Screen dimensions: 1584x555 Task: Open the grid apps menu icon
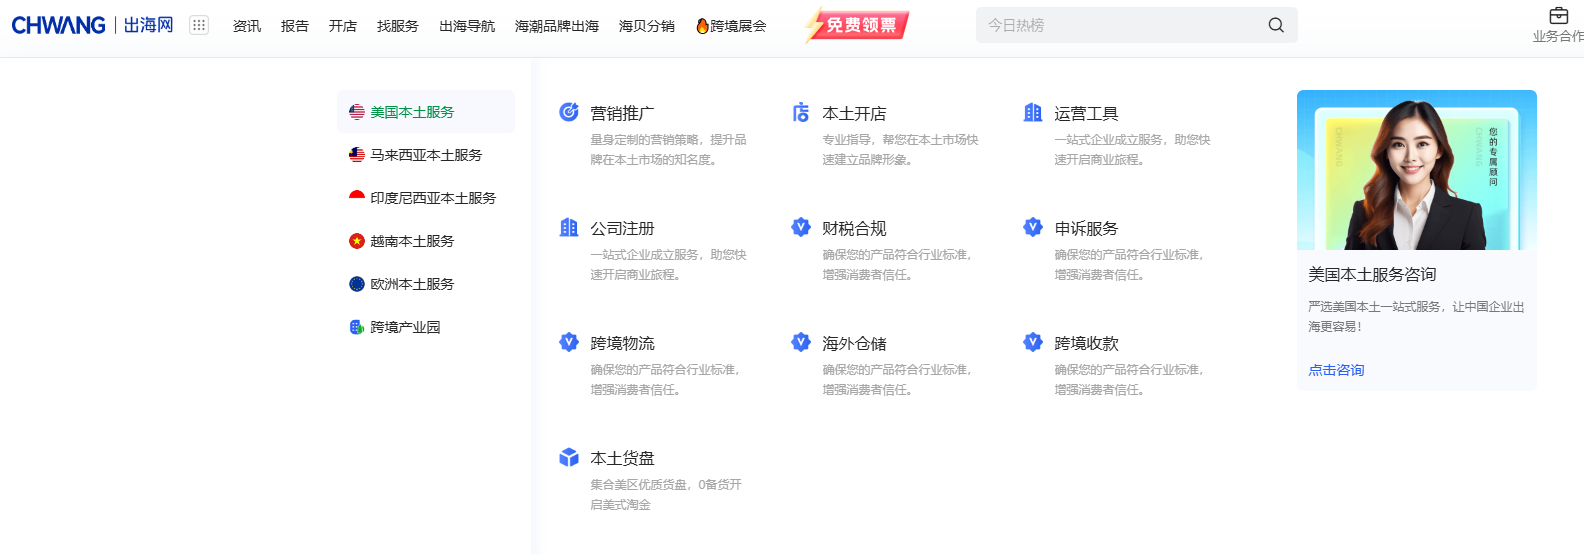199,25
